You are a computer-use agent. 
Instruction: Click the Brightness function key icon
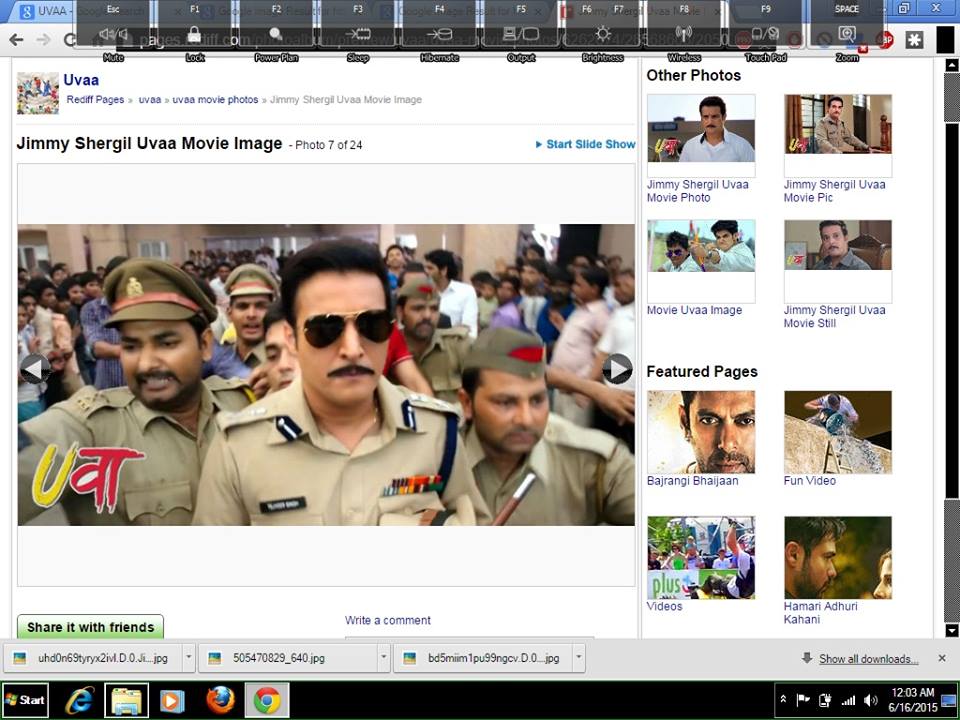pos(602,34)
